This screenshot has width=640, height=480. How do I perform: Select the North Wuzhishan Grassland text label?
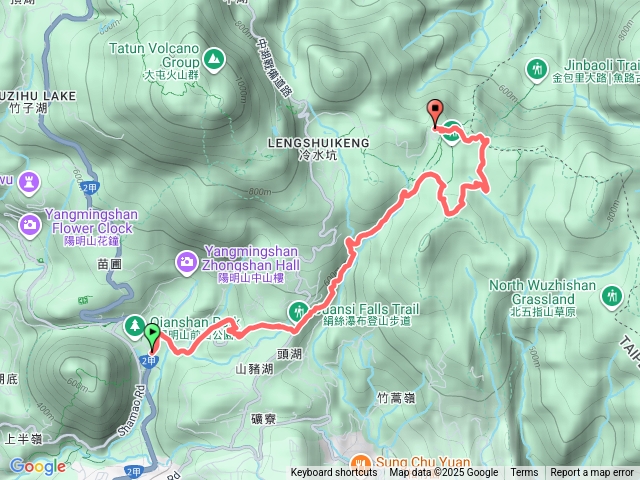point(542,298)
